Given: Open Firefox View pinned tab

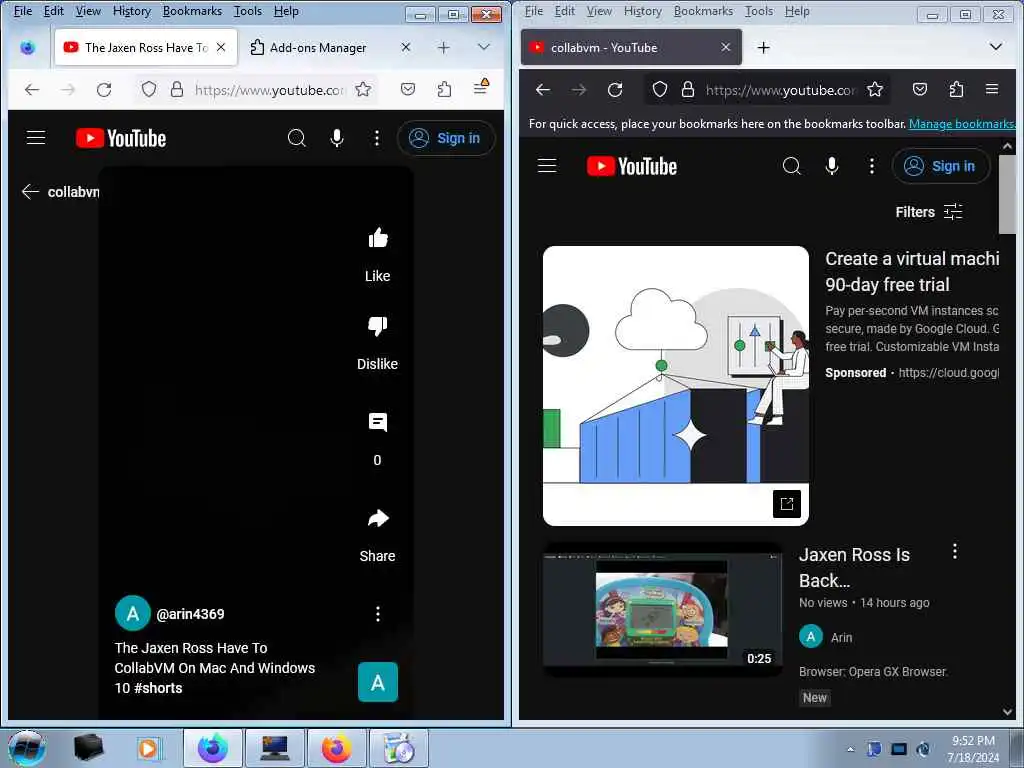Looking at the screenshot, I should tap(27, 48).
